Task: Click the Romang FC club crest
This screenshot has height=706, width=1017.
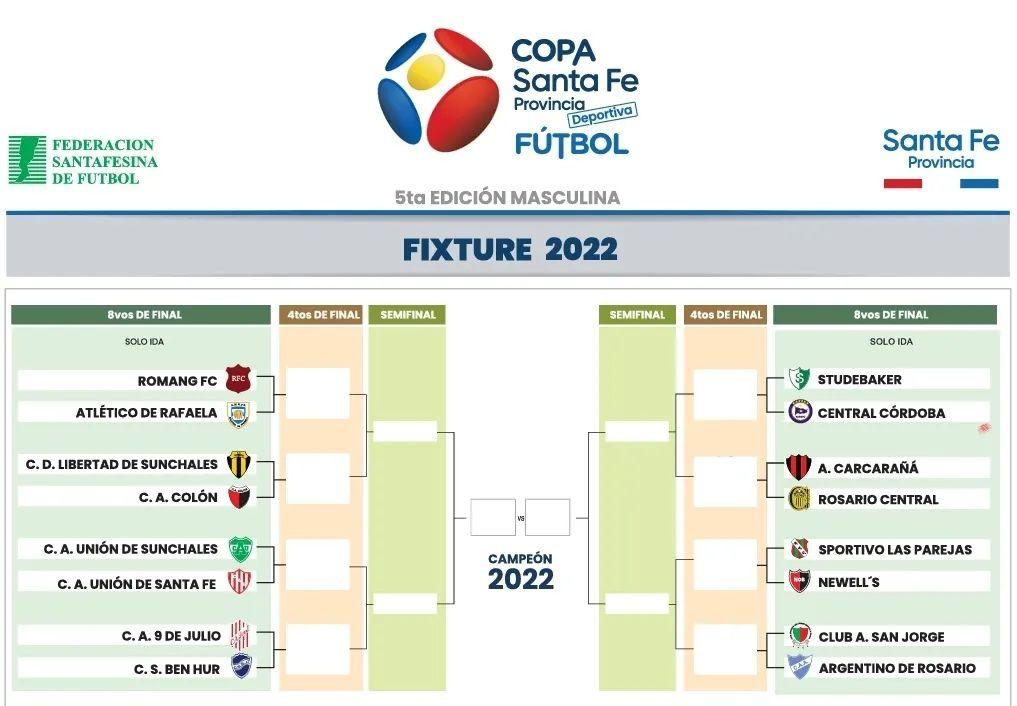Action: point(237,379)
